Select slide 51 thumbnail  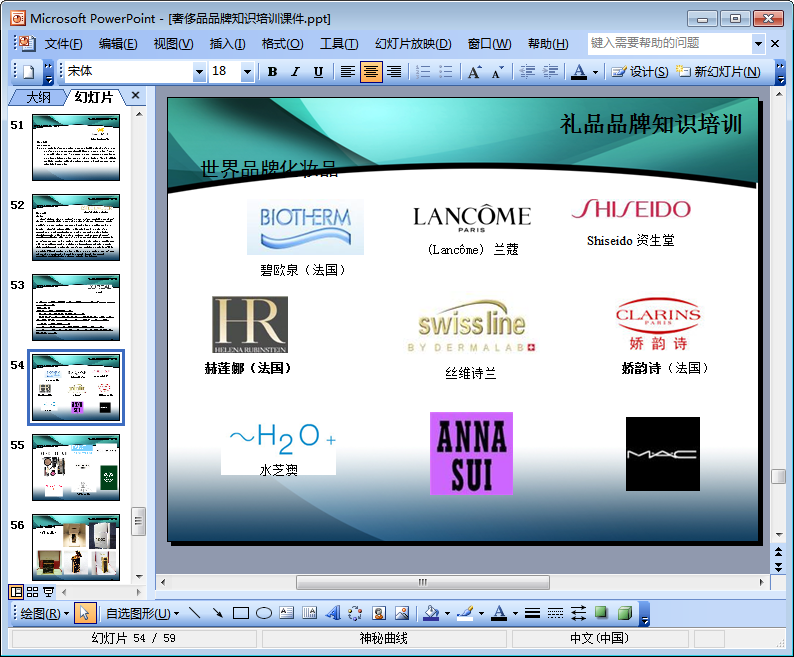[x=76, y=147]
